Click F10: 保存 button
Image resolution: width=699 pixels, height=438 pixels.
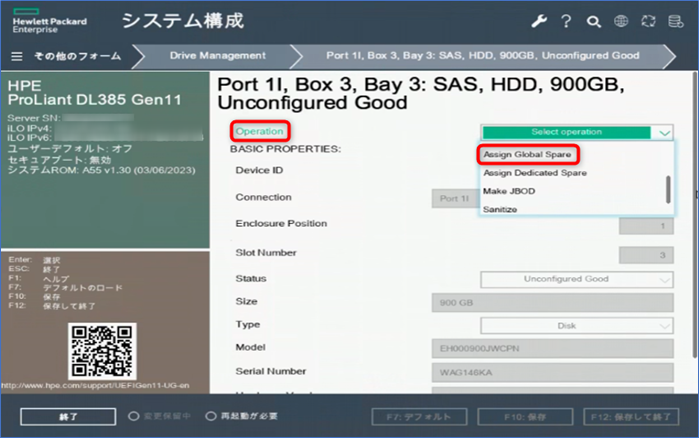coord(525,417)
